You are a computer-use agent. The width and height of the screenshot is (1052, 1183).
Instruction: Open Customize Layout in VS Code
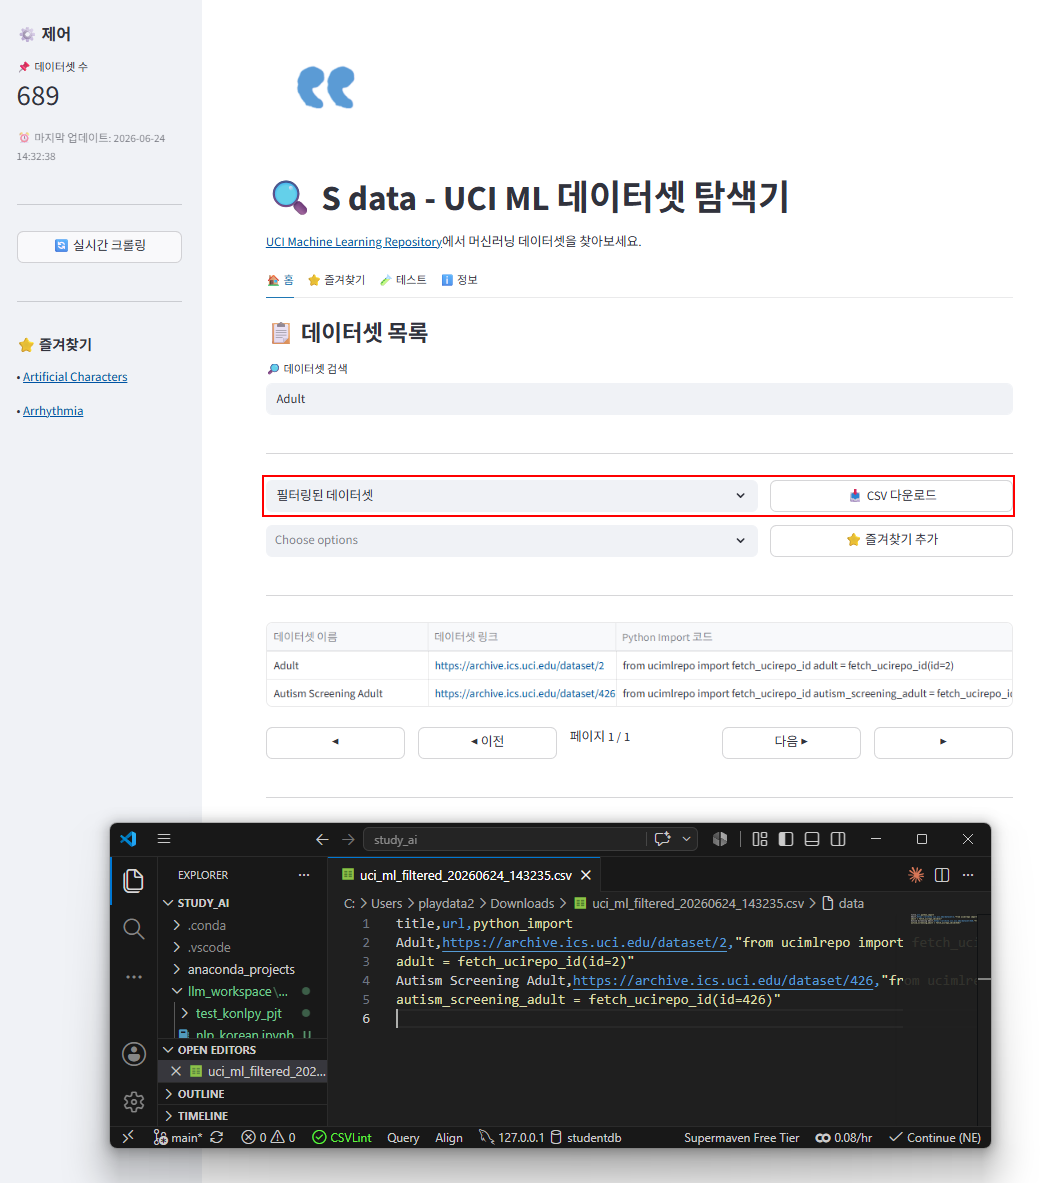click(760, 839)
